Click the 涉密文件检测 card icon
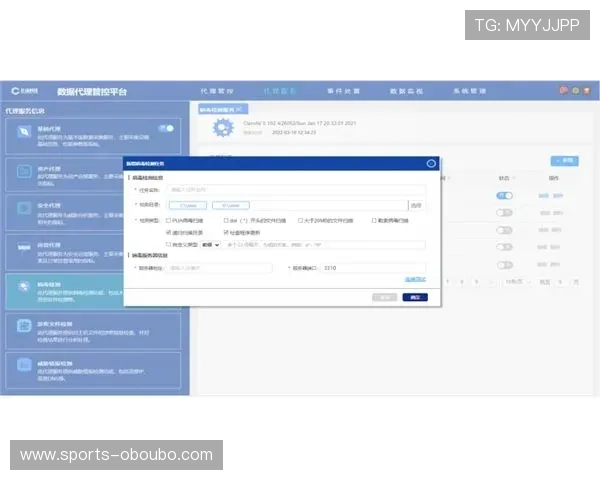The image size is (600, 480). [24, 326]
